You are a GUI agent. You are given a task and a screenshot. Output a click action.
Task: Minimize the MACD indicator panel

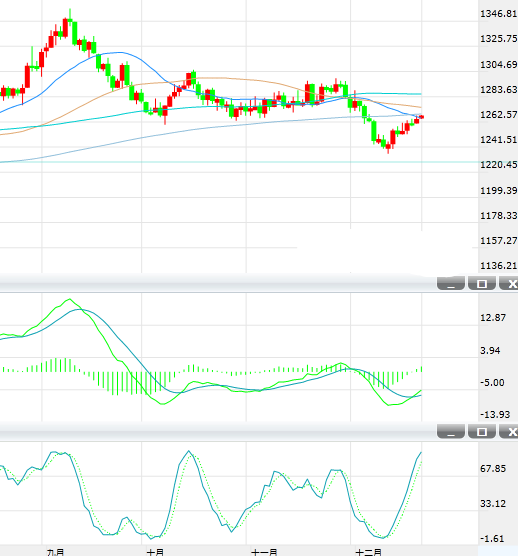(451, 283)
